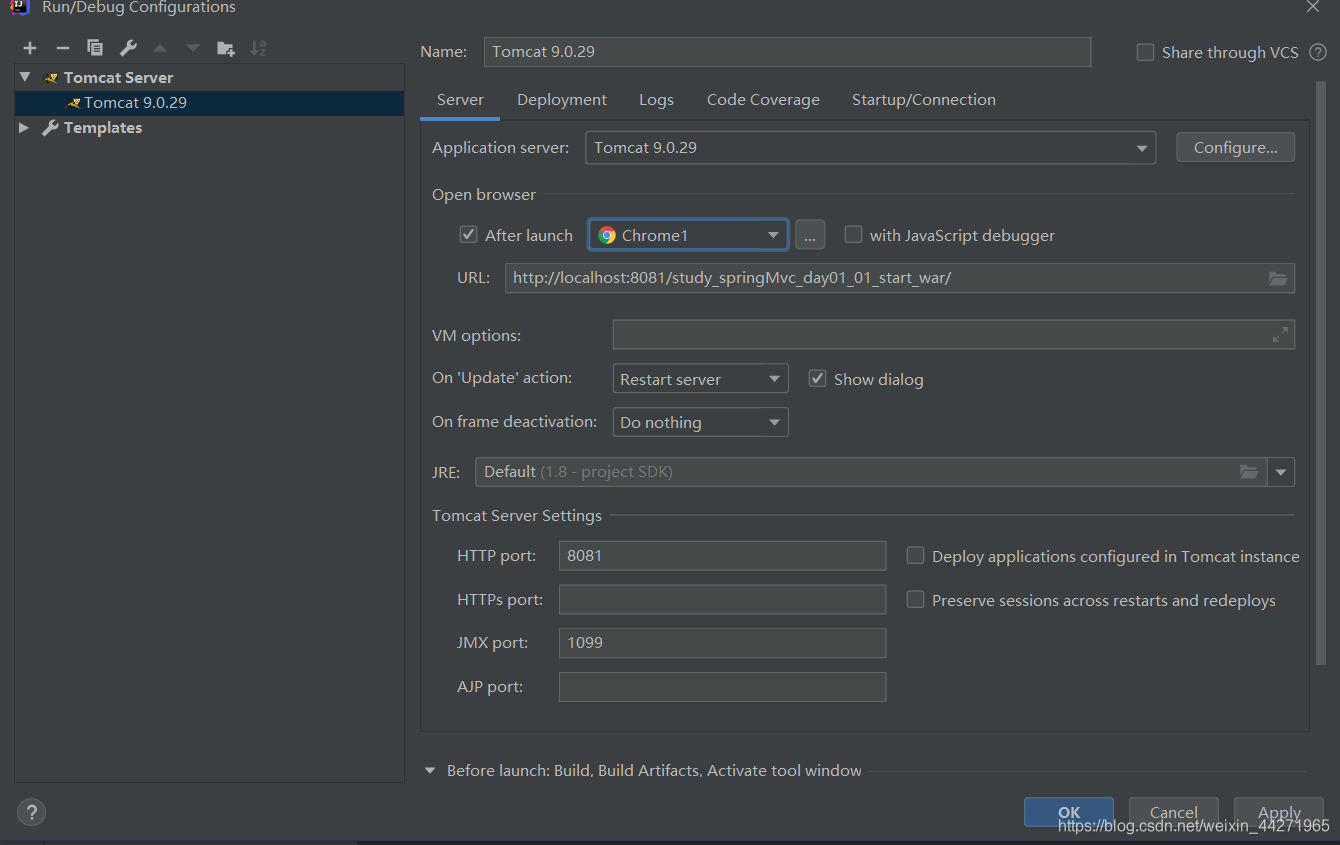Switch to the Server tab
Viewport: 1340px width, 845px height.
coord(460,100)
